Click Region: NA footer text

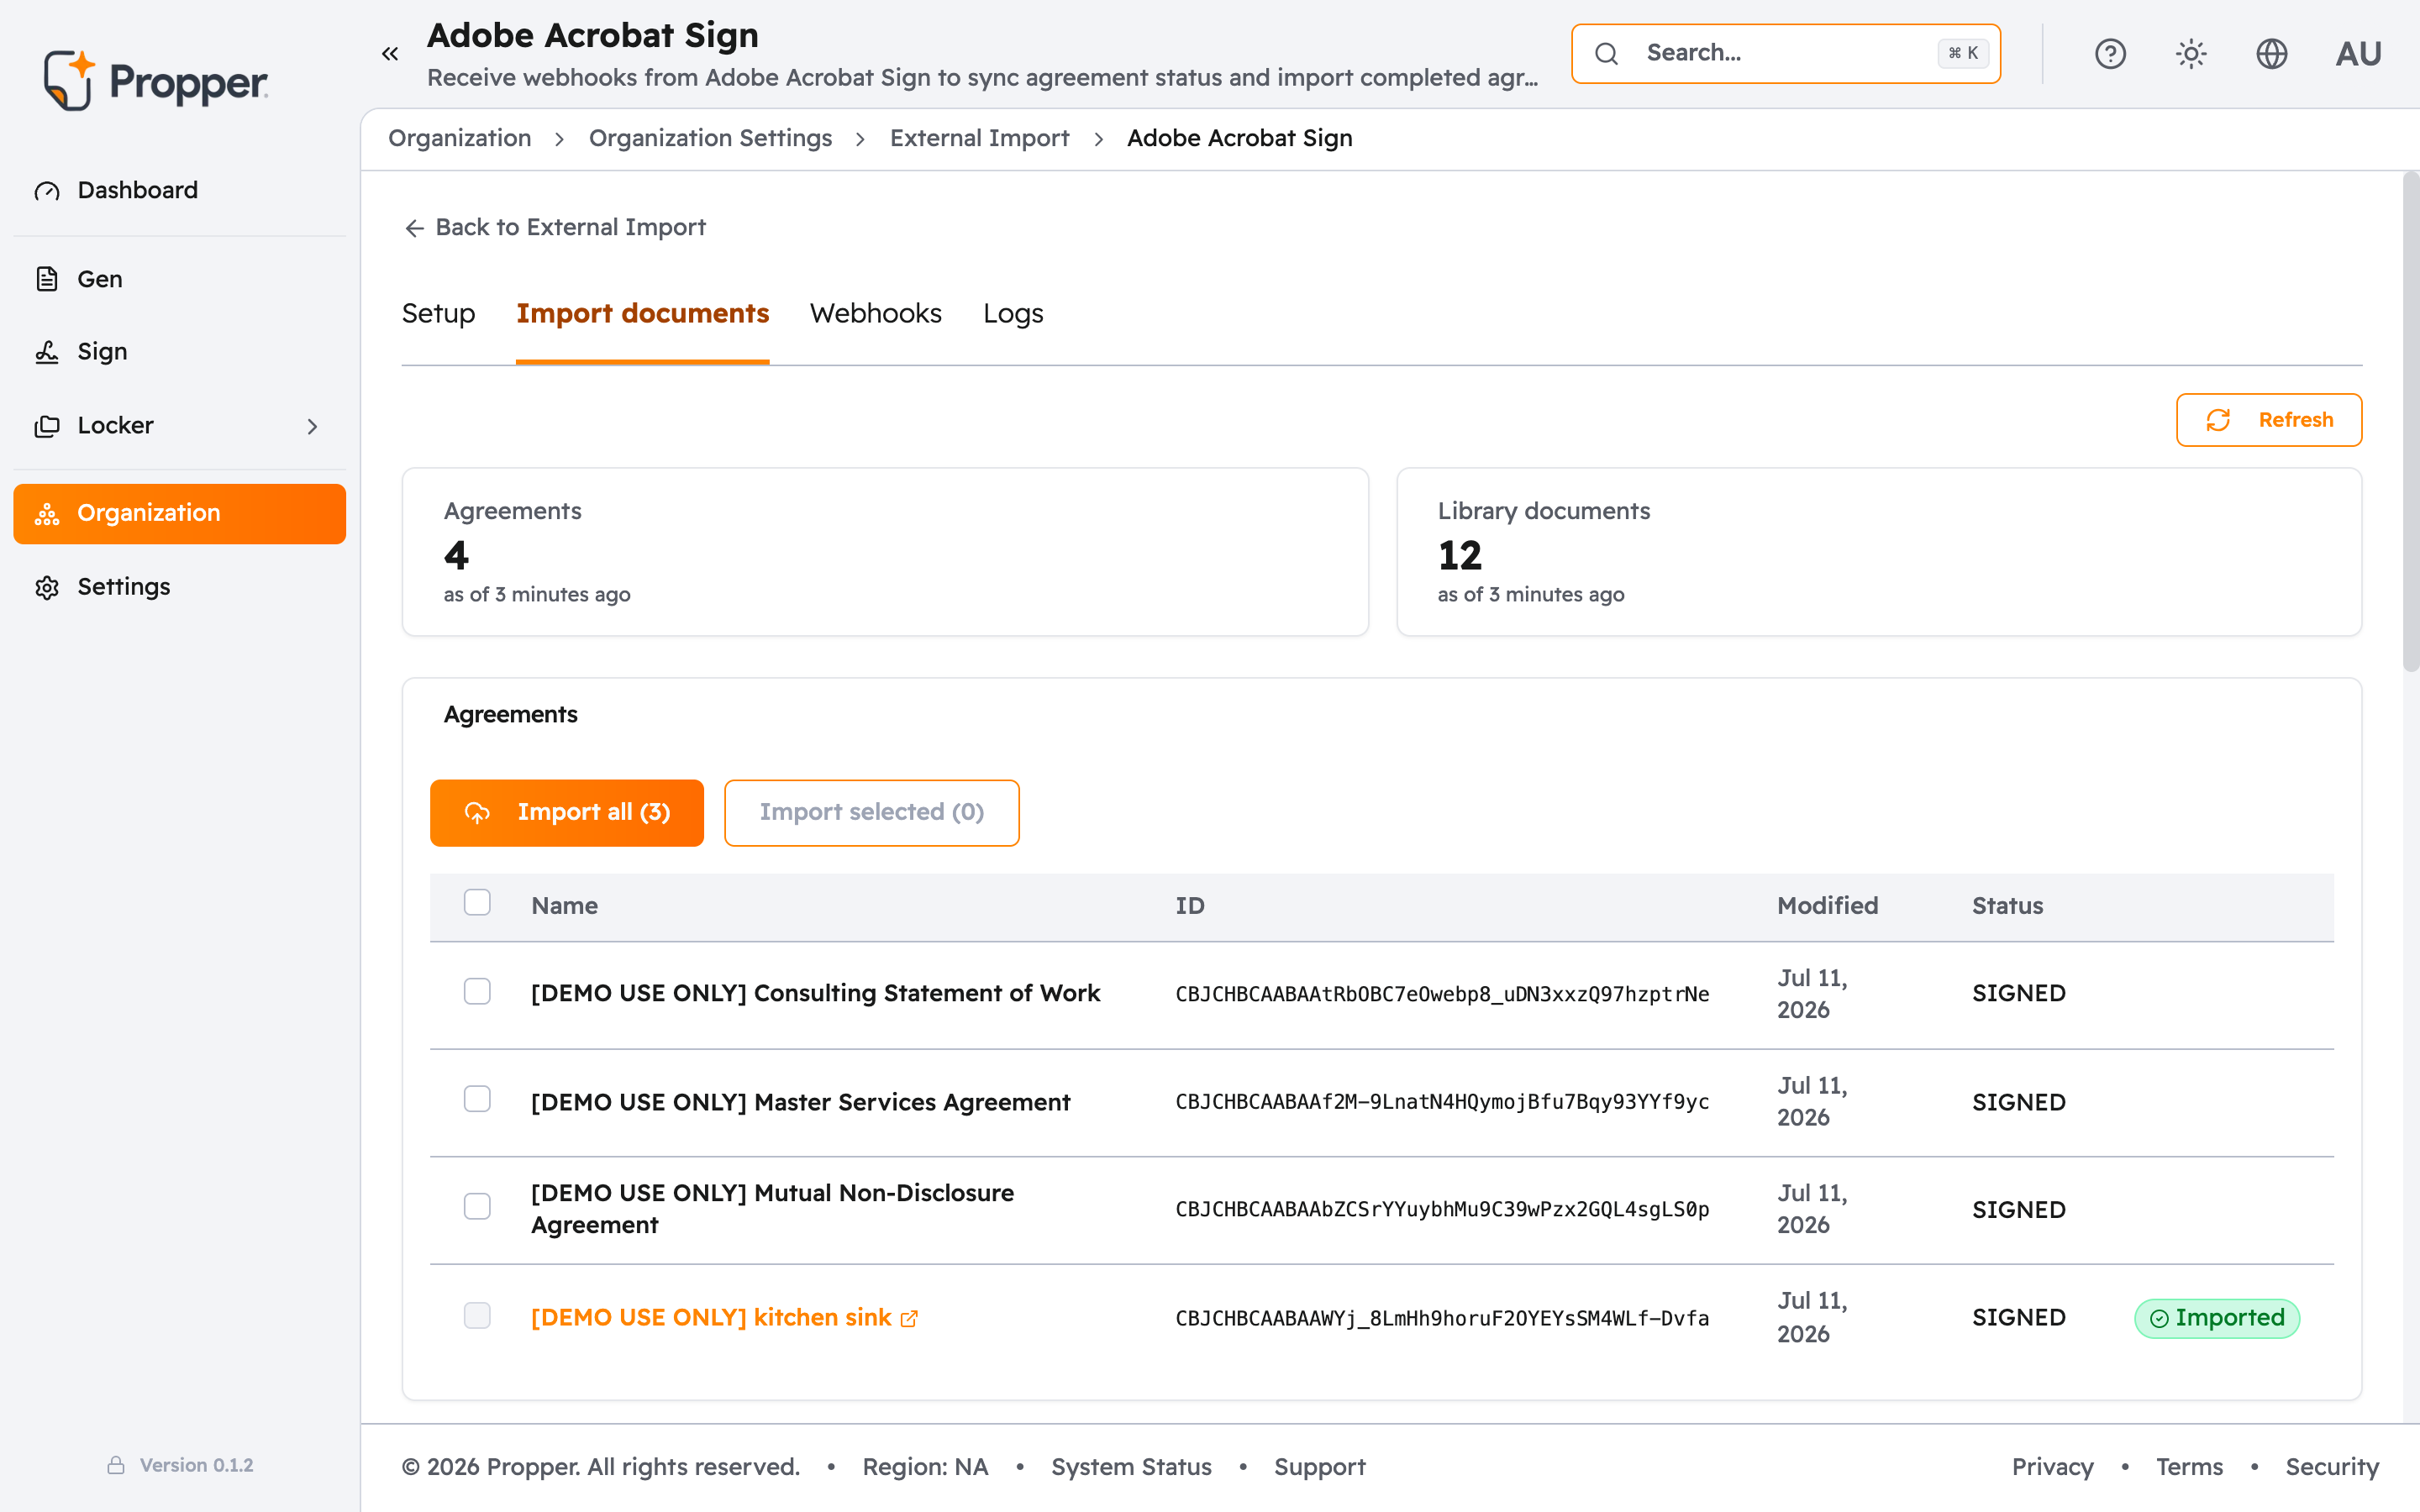click(x=925, y=1467)
